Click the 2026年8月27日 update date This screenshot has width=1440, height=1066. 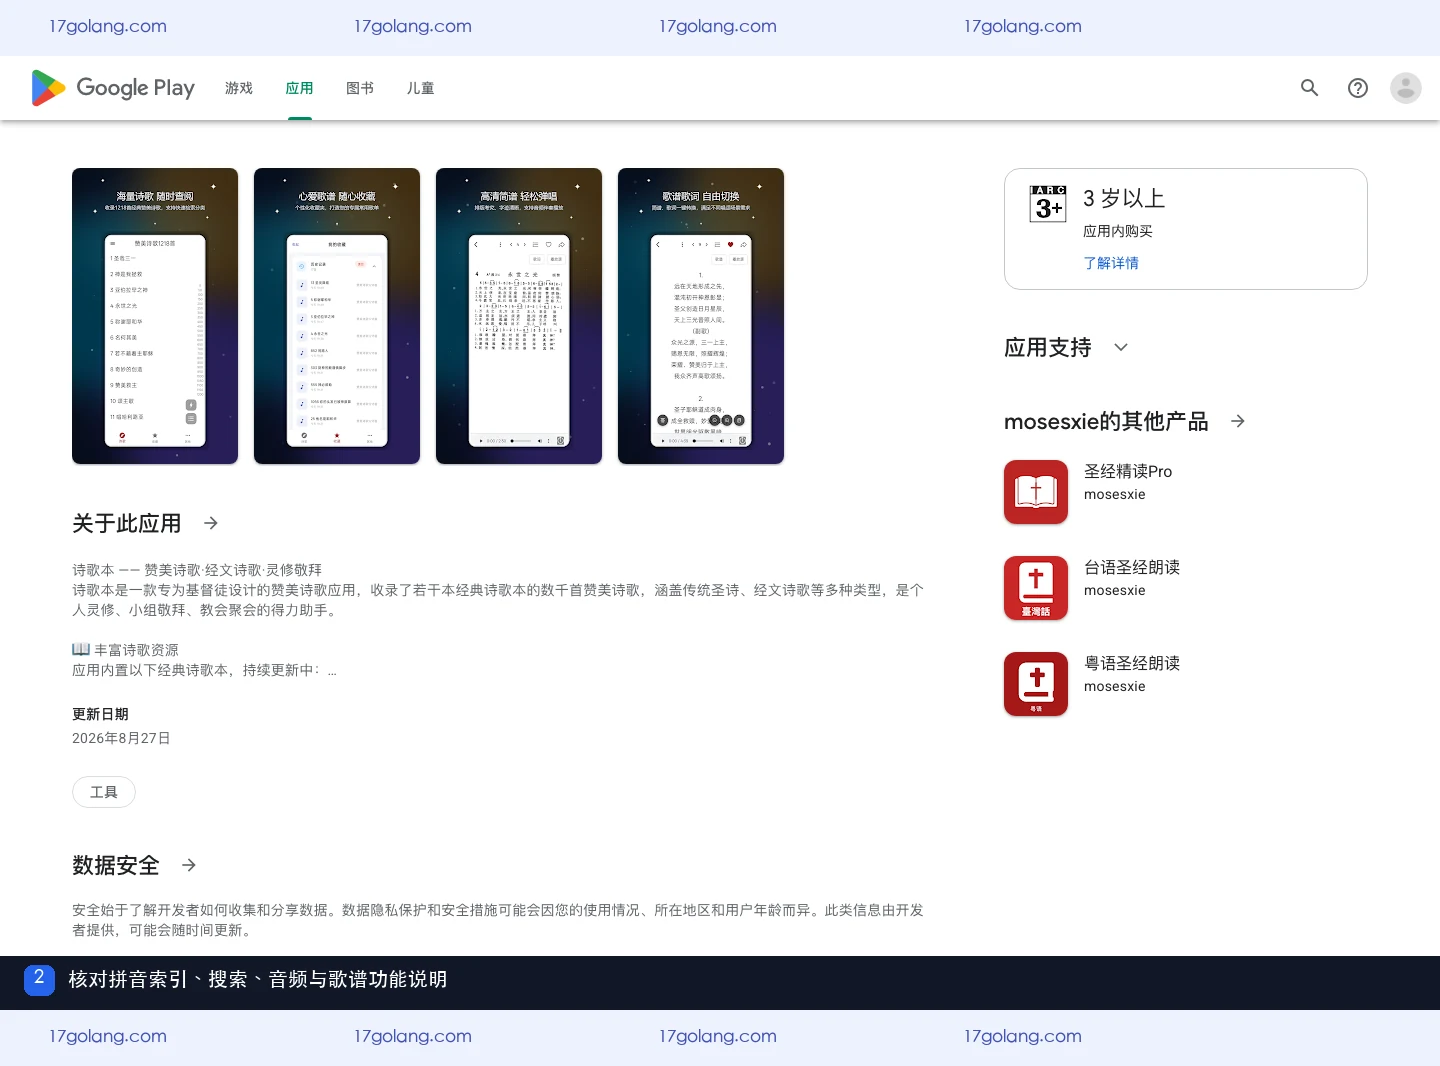(x=121, y=738)
